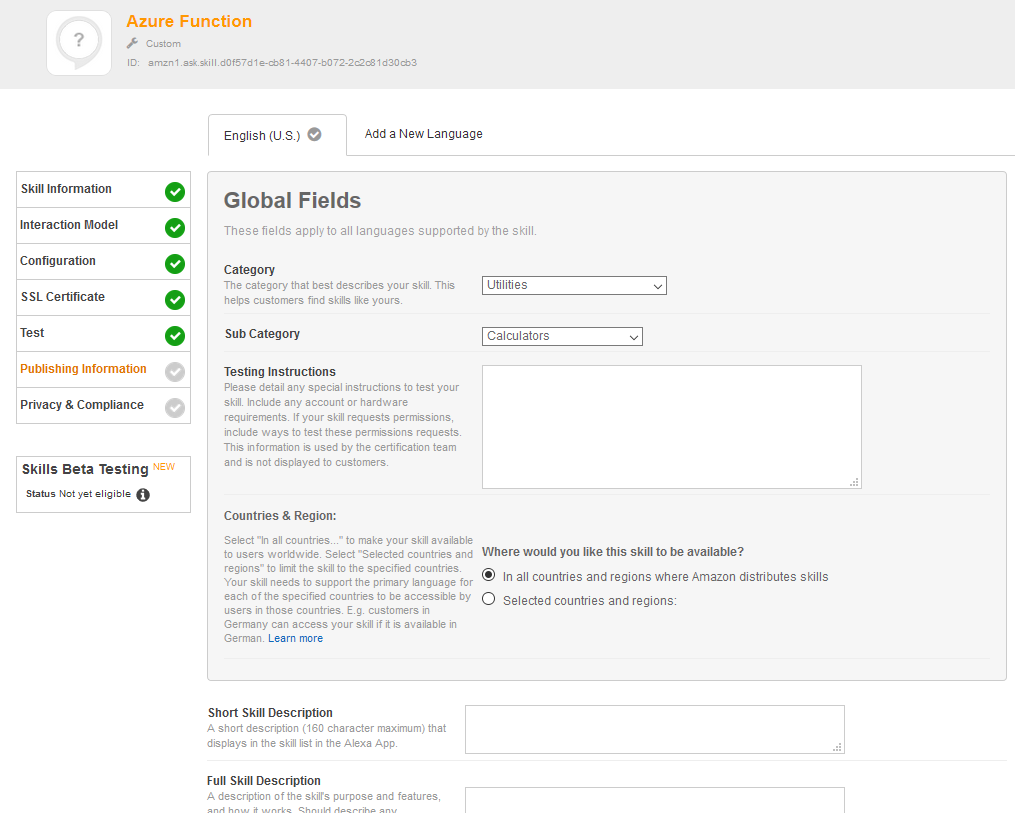Open the SSL Certificate section

point(104,298)
